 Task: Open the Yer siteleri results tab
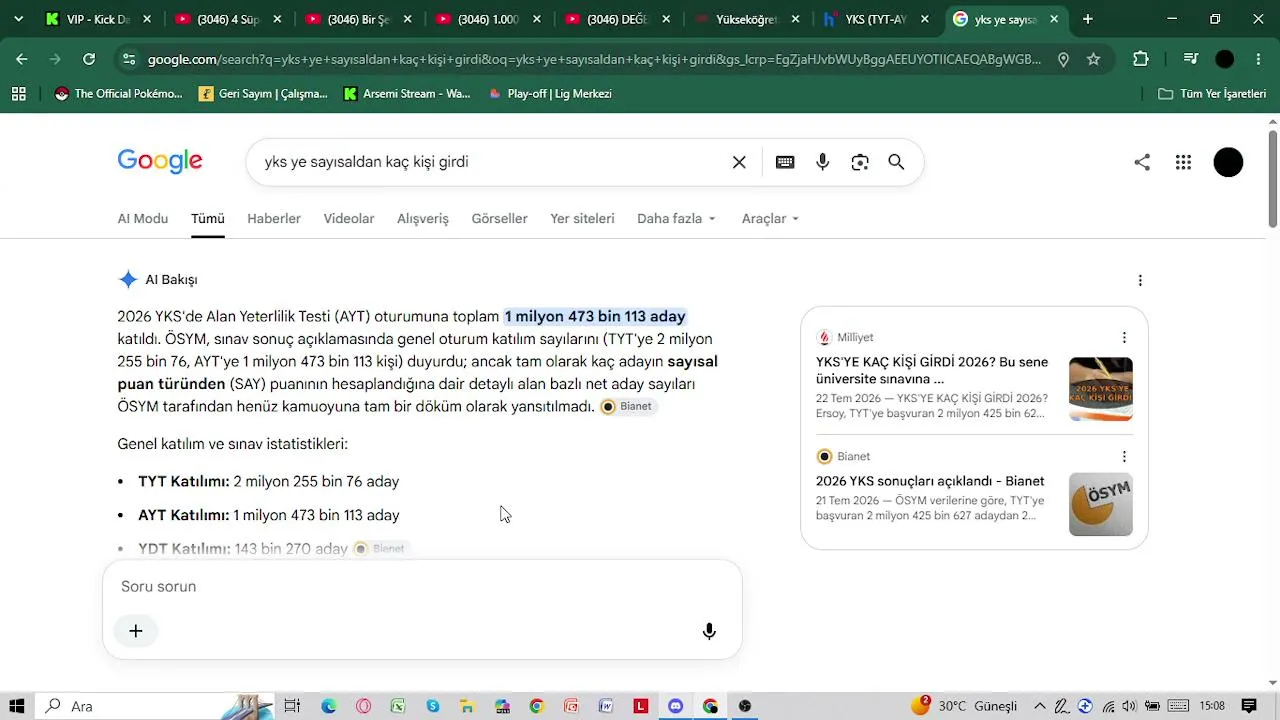[x=582, y=218]
